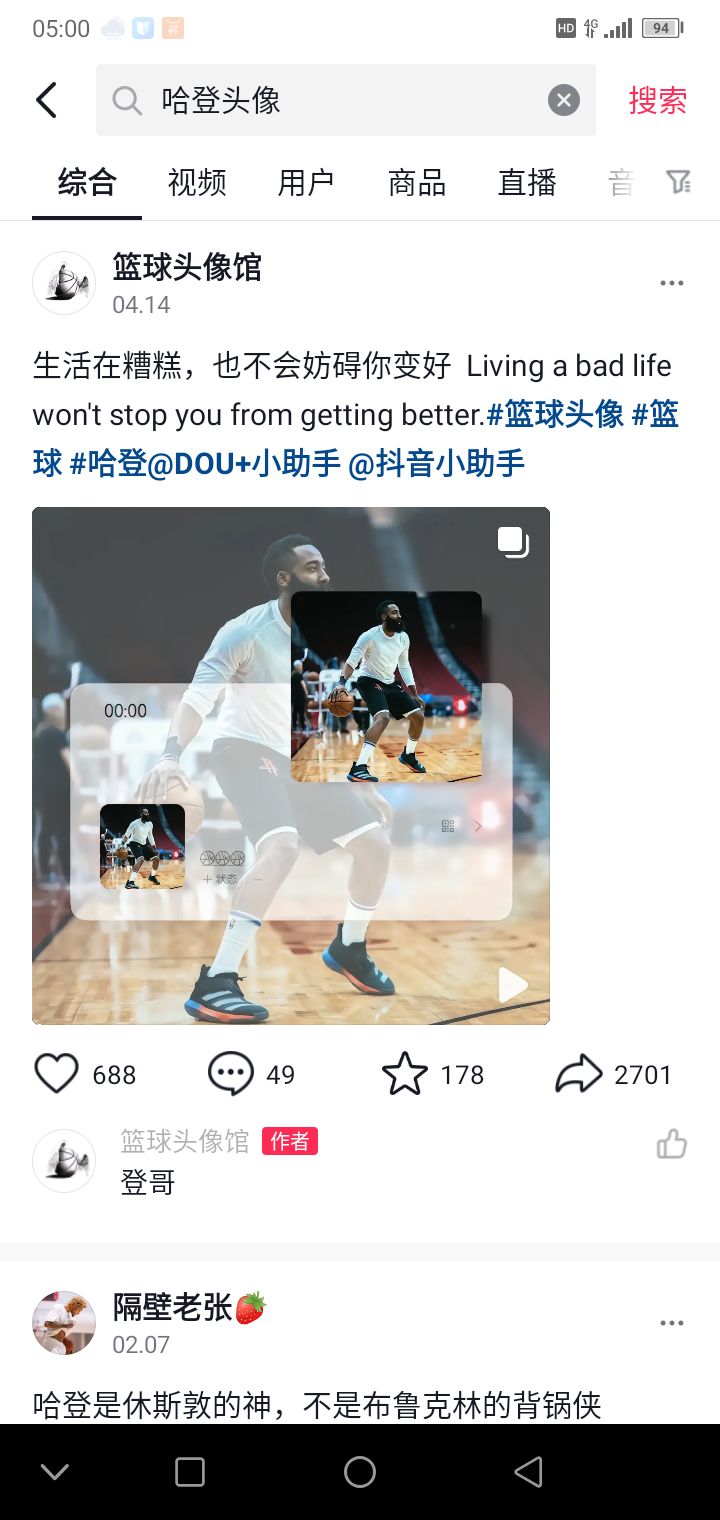Open the Harden basketball post image
The width and height of the screenshot is (720, 1520).
[291, 766]
